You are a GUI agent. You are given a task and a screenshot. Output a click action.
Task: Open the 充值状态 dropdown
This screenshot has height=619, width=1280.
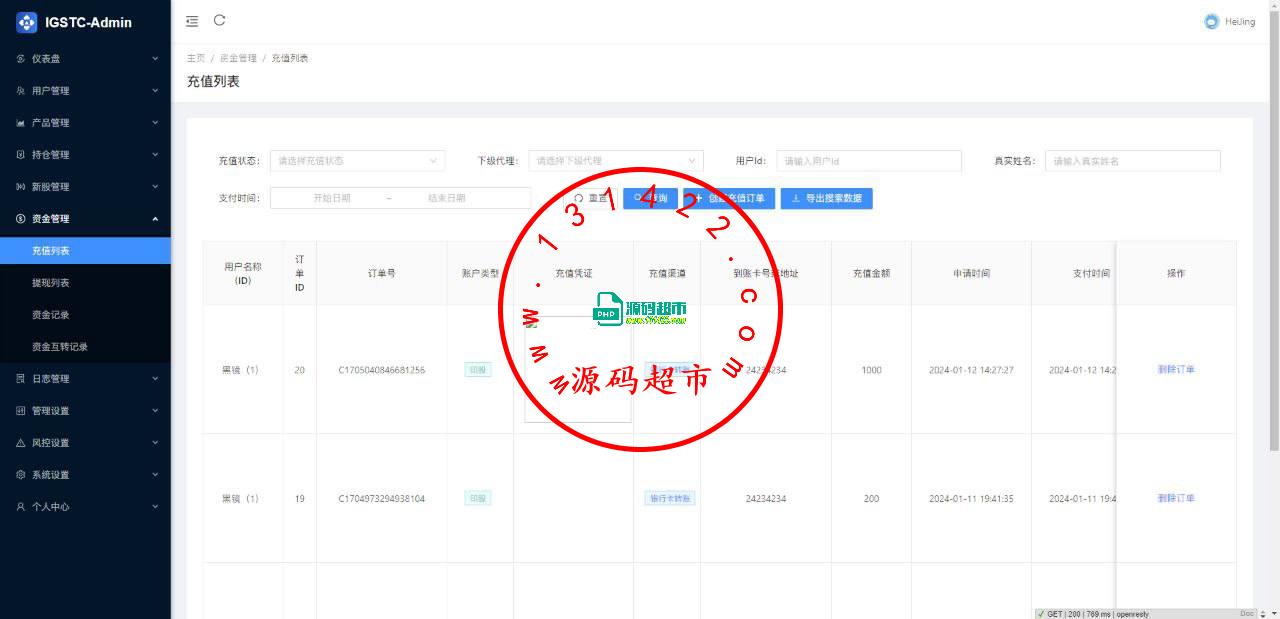[x=358, y=161]
